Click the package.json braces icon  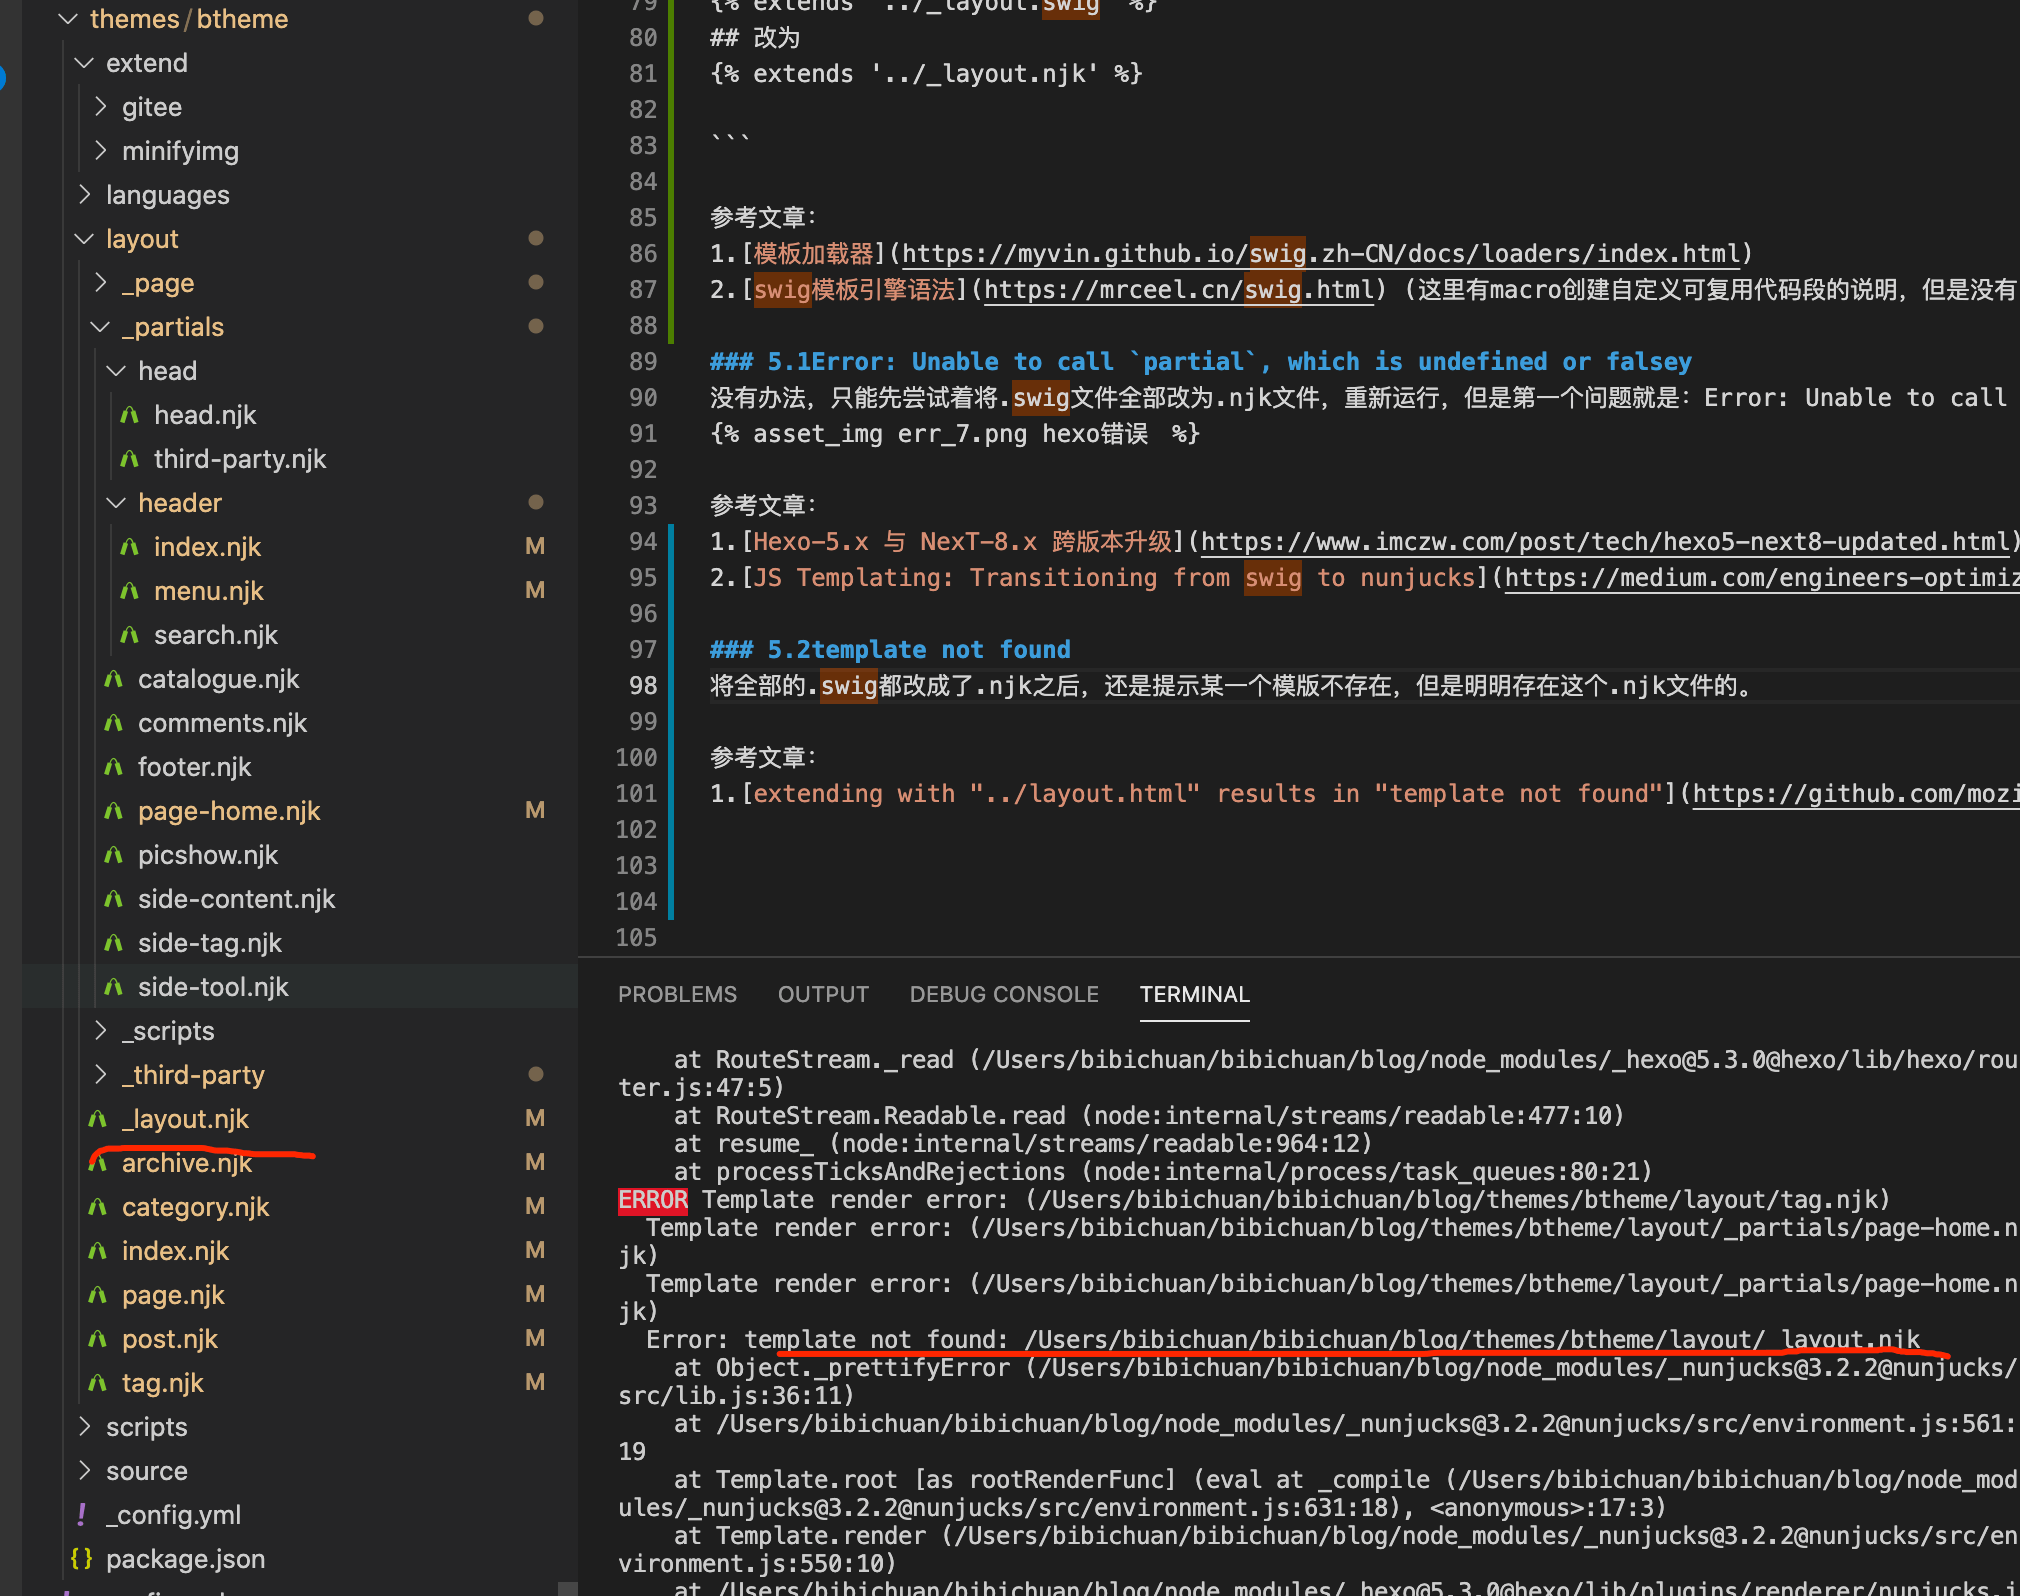point(82,1558)
